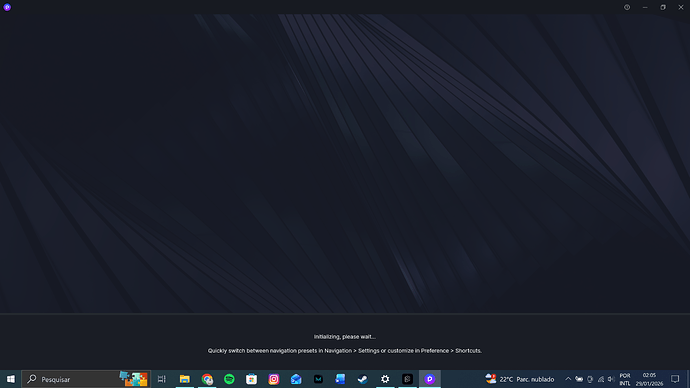Open Task View on the taskbar

click(161, 379)
